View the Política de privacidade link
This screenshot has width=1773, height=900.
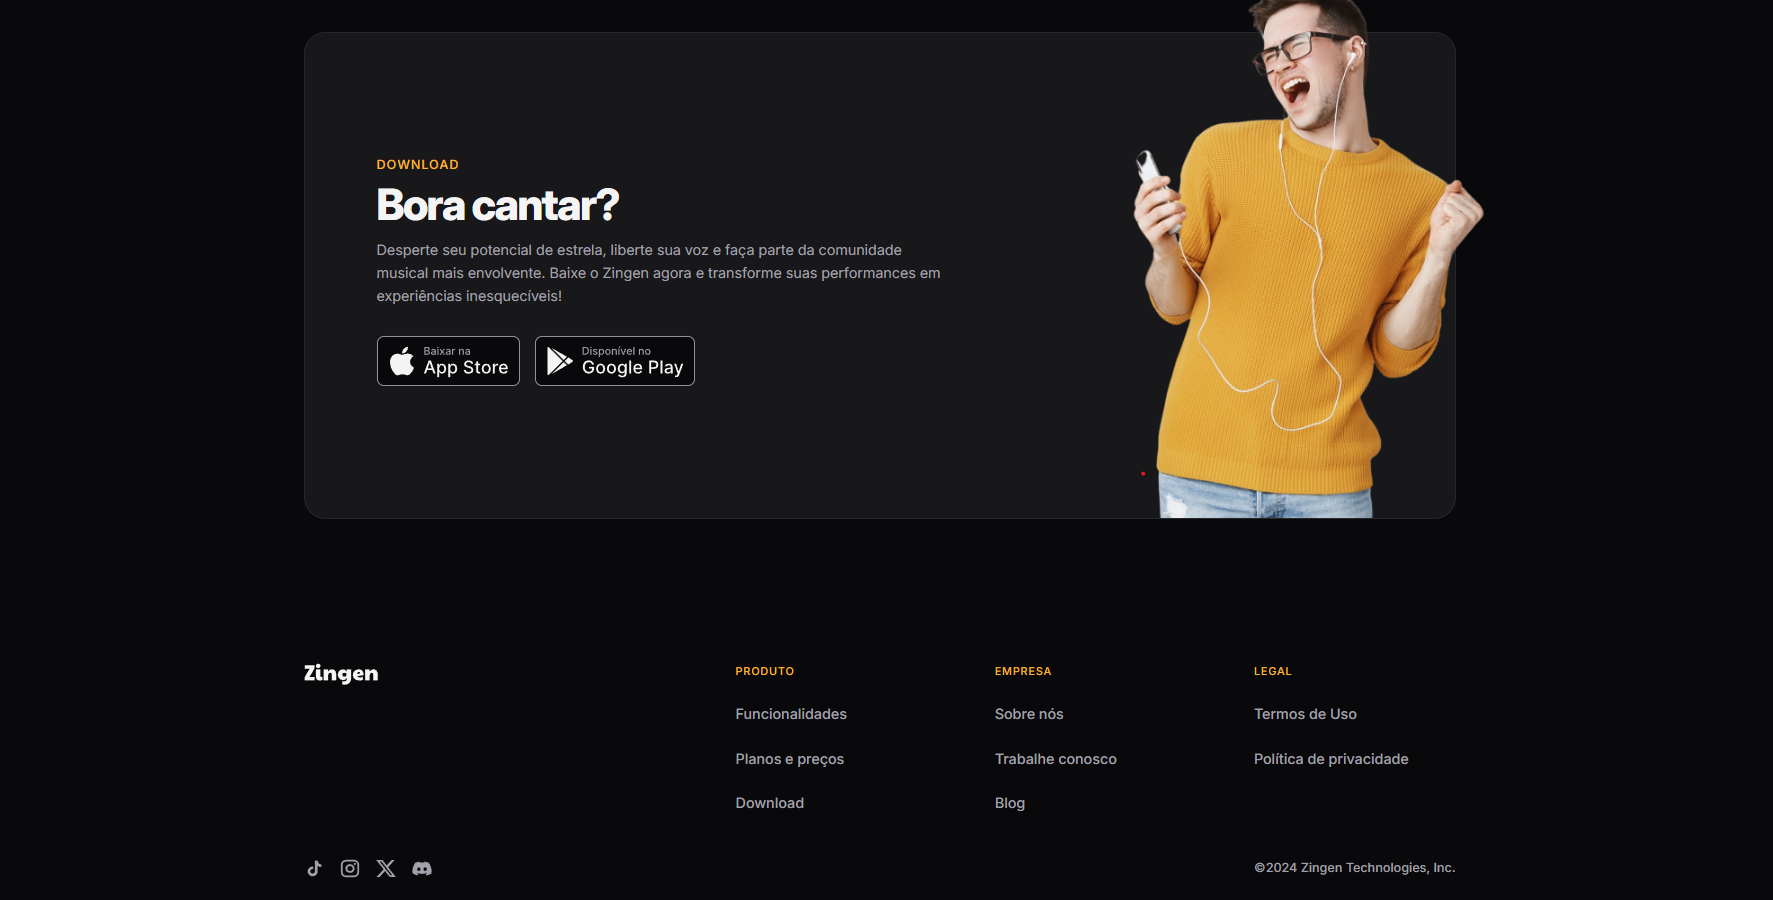1331,759
